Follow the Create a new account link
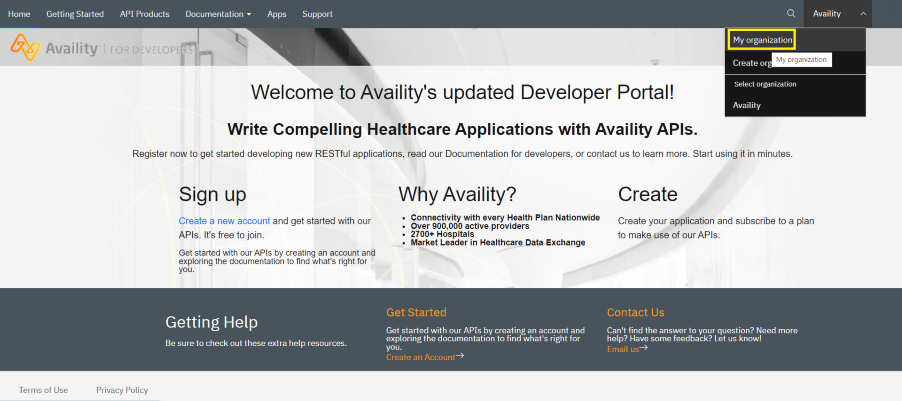Screen dimensions: 902x401 point(224,221)
